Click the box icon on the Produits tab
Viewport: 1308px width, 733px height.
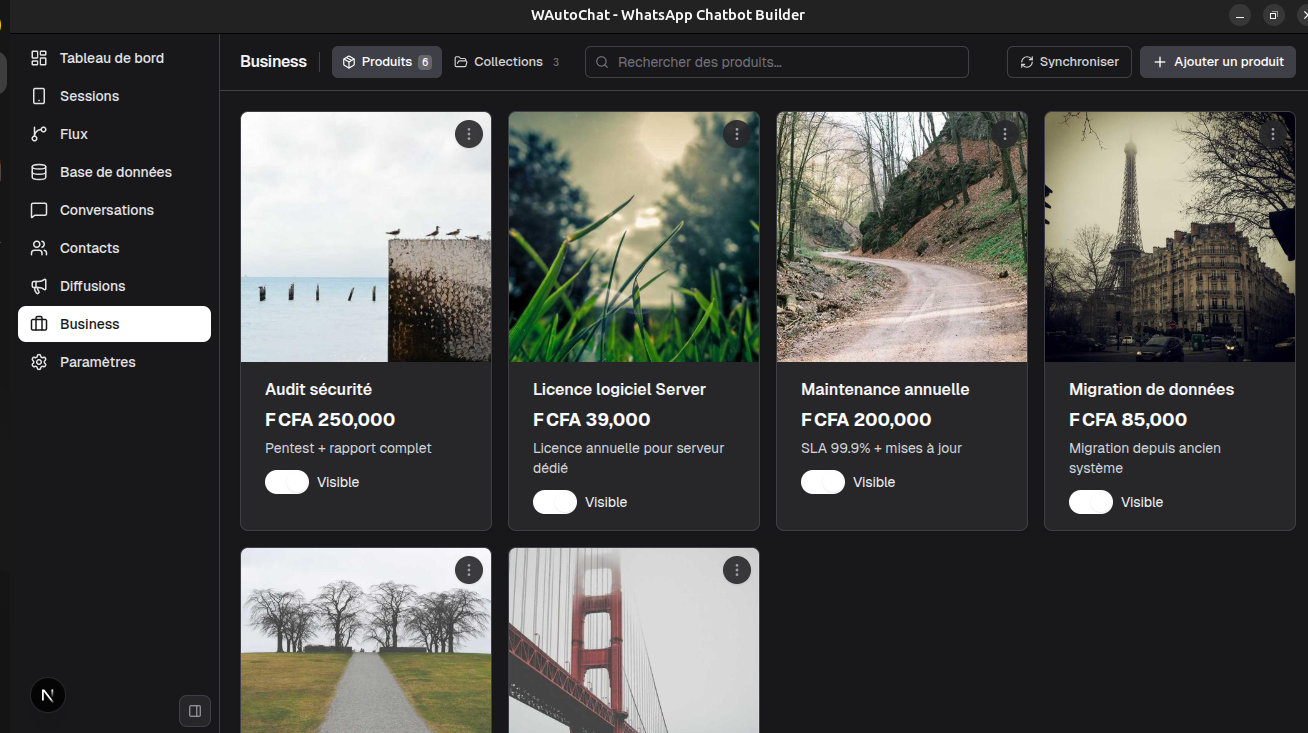pos(349,62)
